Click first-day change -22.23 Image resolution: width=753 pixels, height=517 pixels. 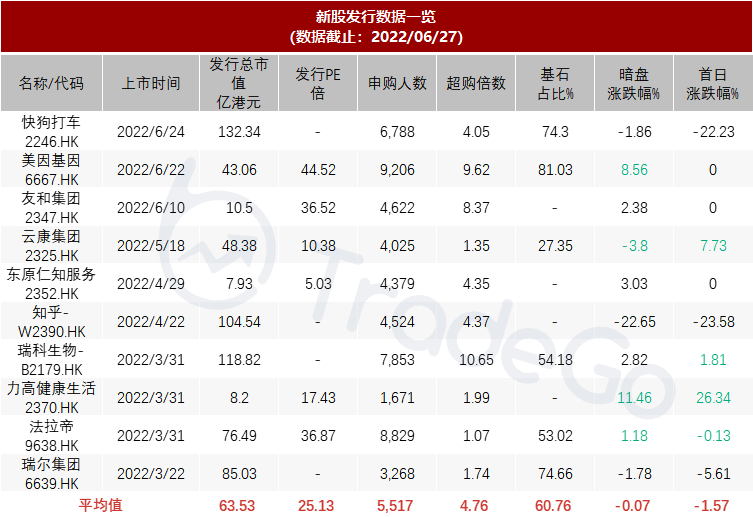[x=714, y=132]
